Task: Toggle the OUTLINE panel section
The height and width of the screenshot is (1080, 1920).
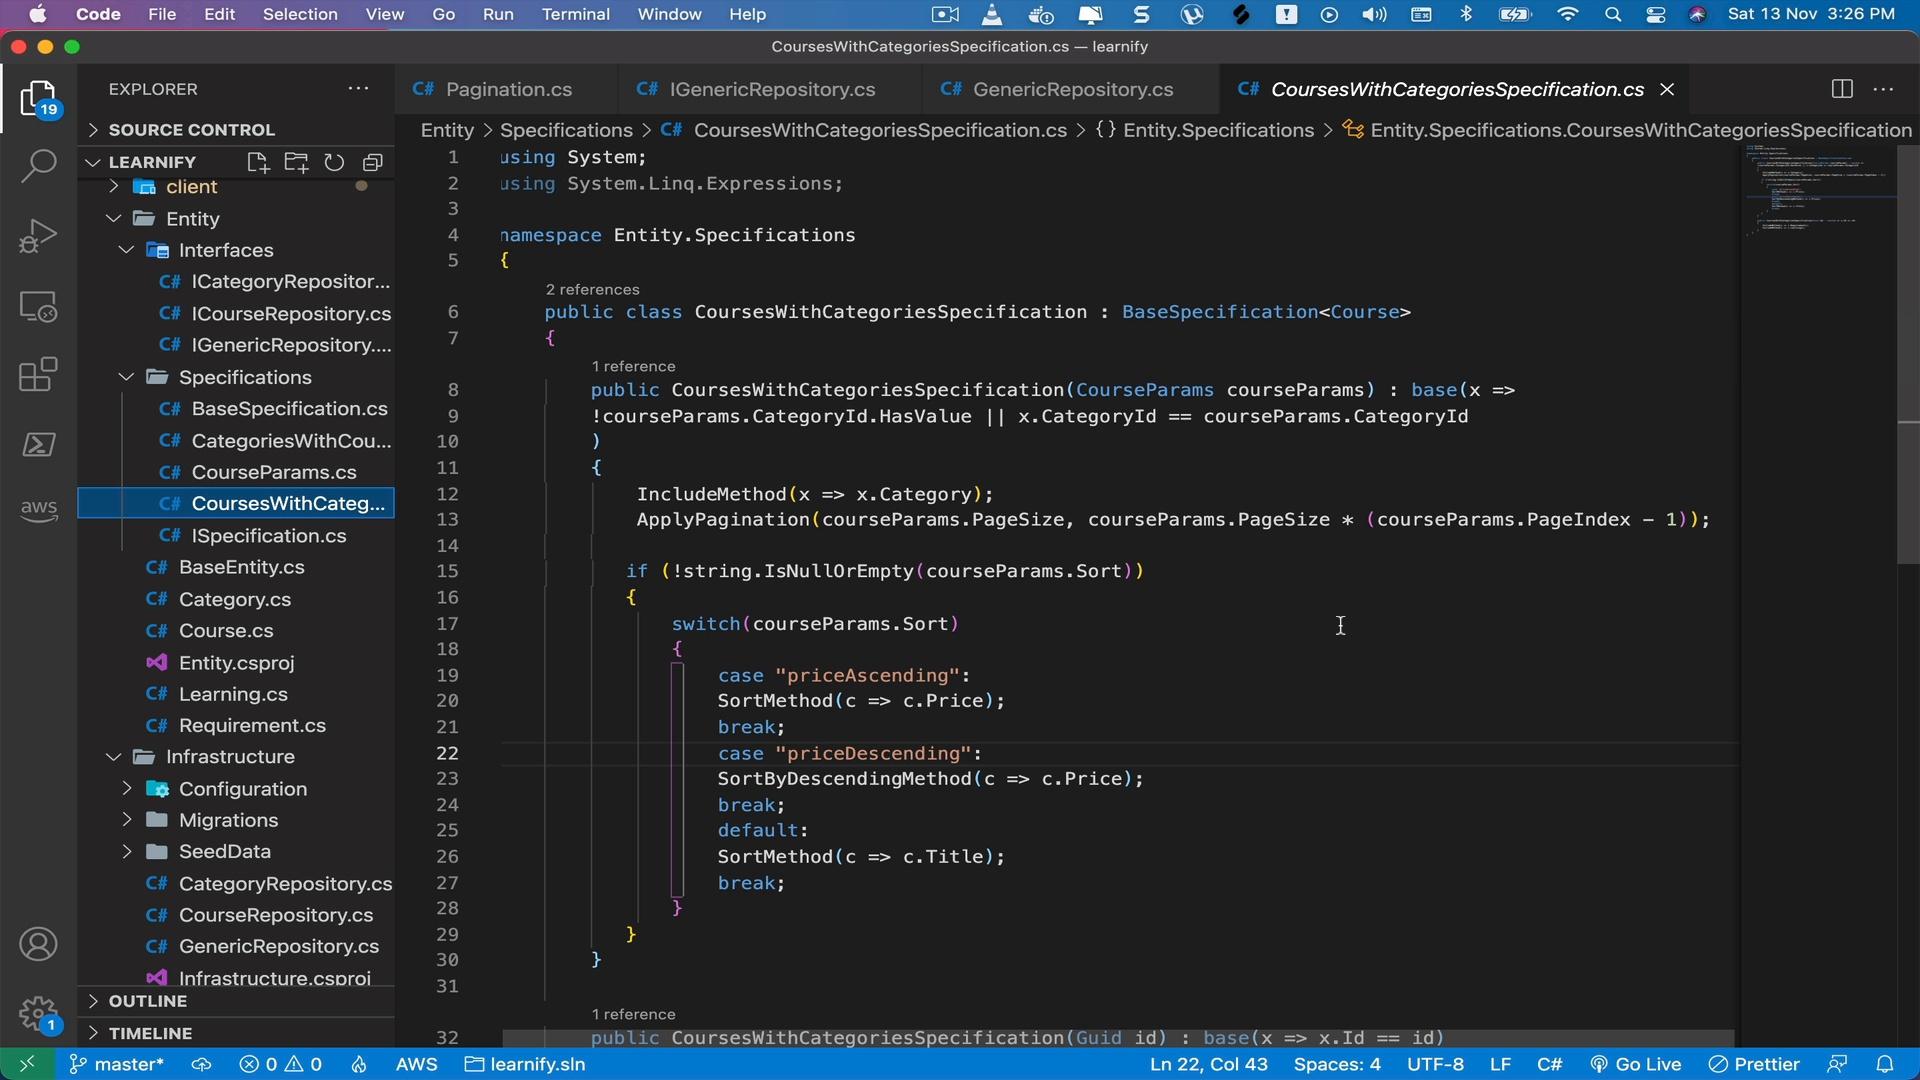Action: (x=146, y=1000)
